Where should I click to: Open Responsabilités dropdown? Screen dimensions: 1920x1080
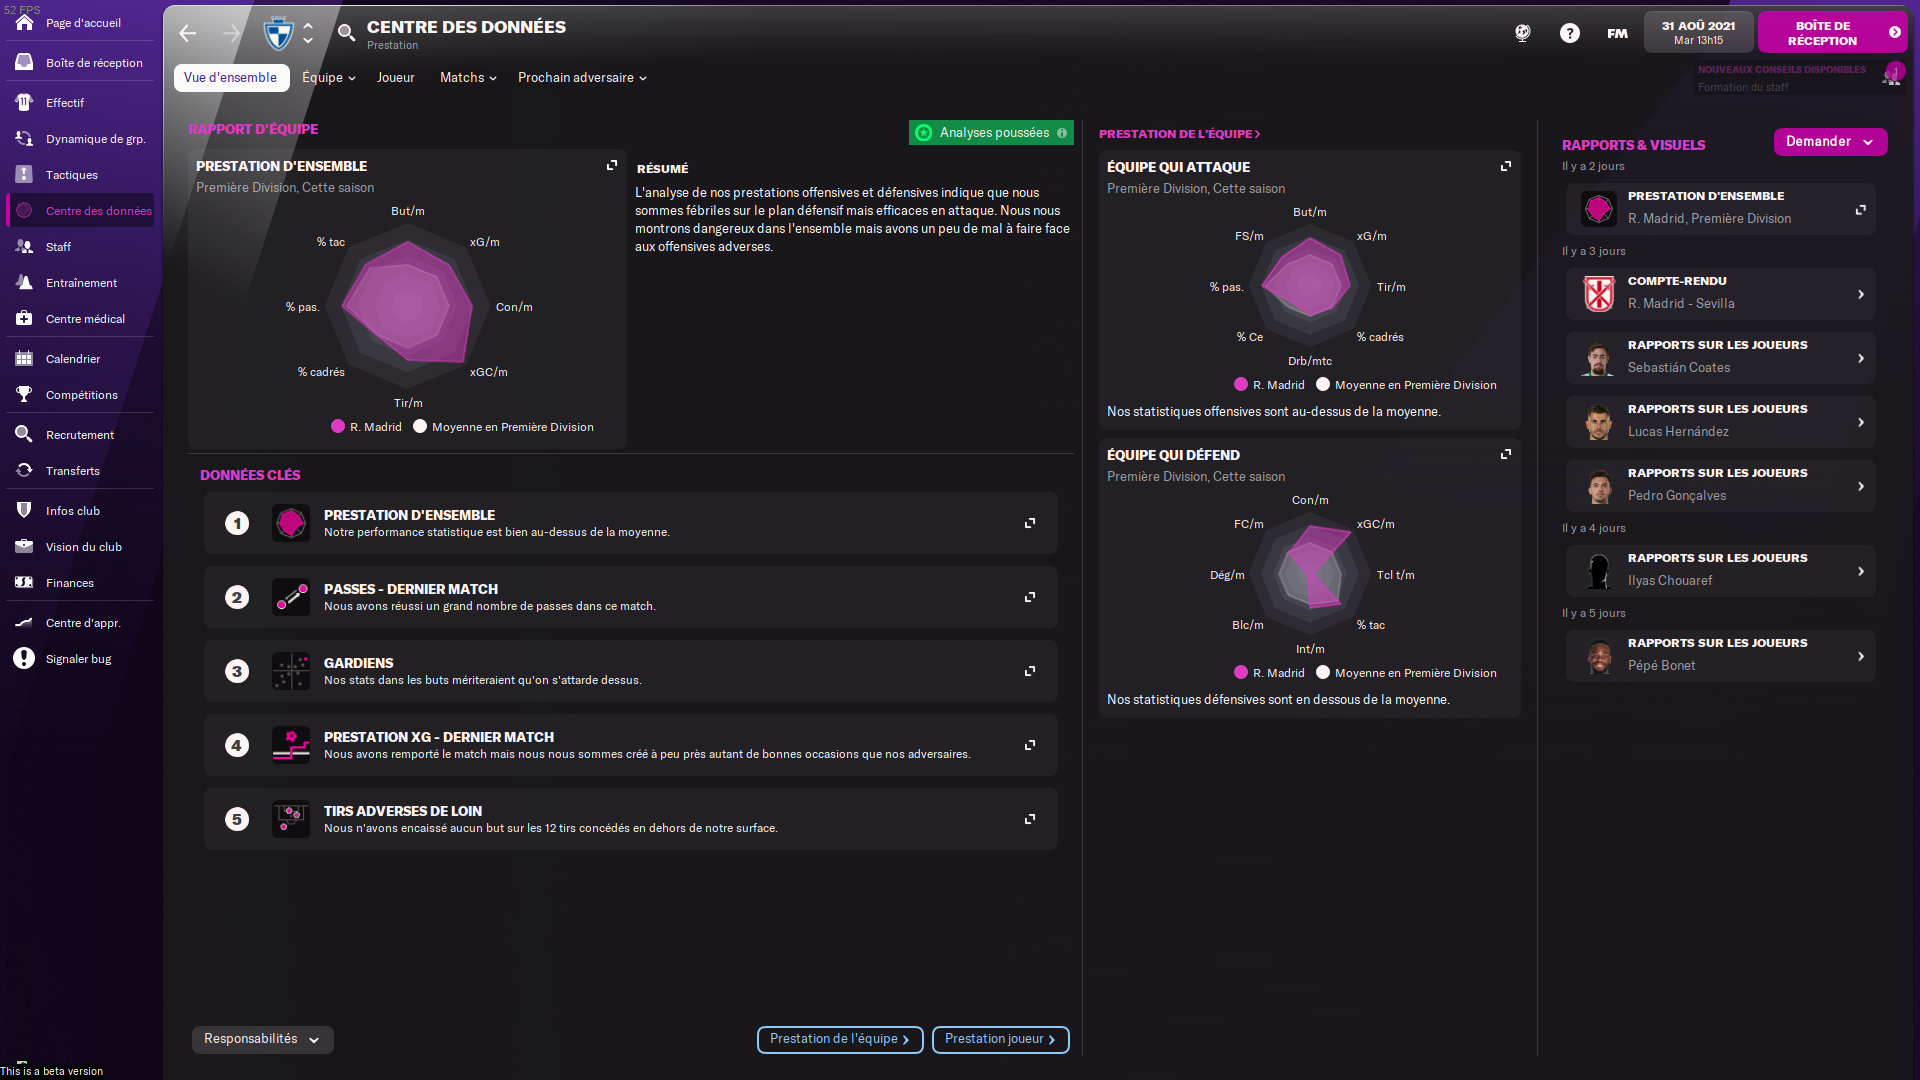pyautogui.click(x=262, y=1039)
